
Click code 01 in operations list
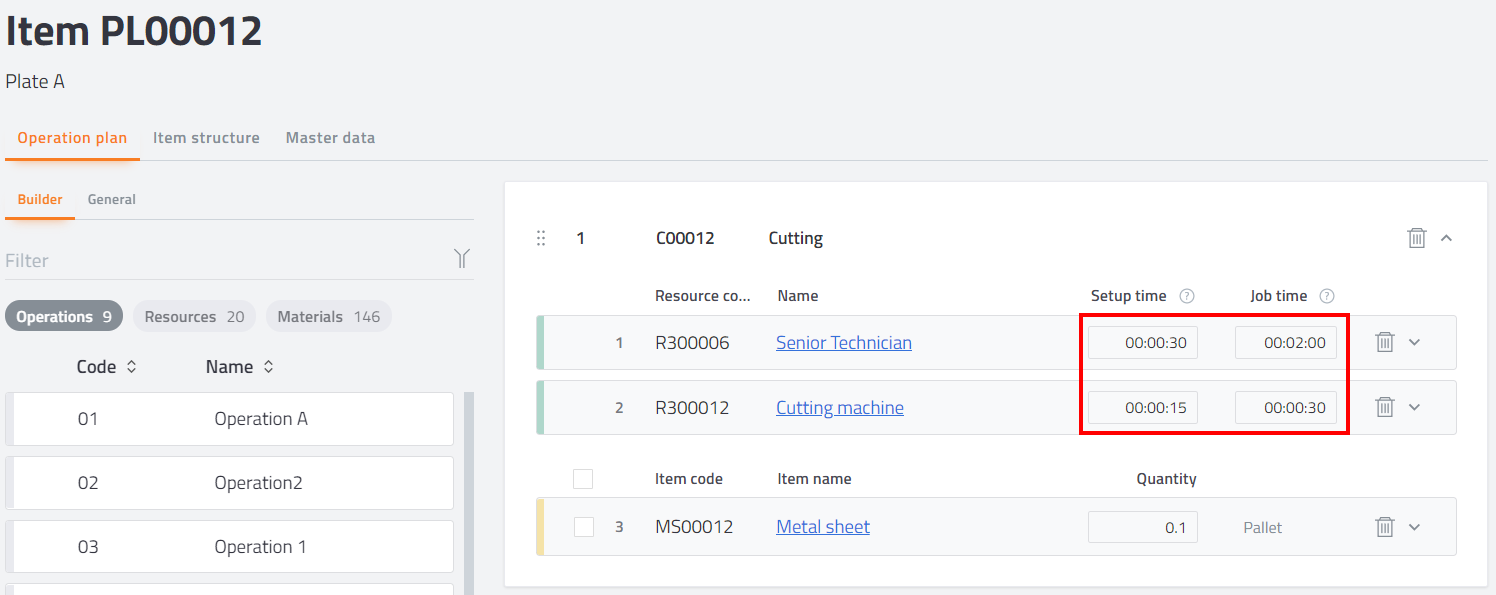88,419
